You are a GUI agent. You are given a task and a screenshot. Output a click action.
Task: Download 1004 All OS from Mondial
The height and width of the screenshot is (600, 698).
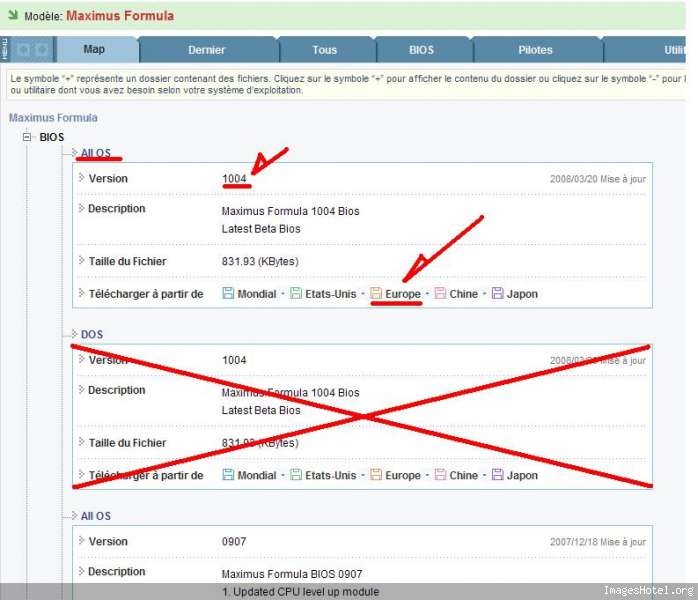257,294
